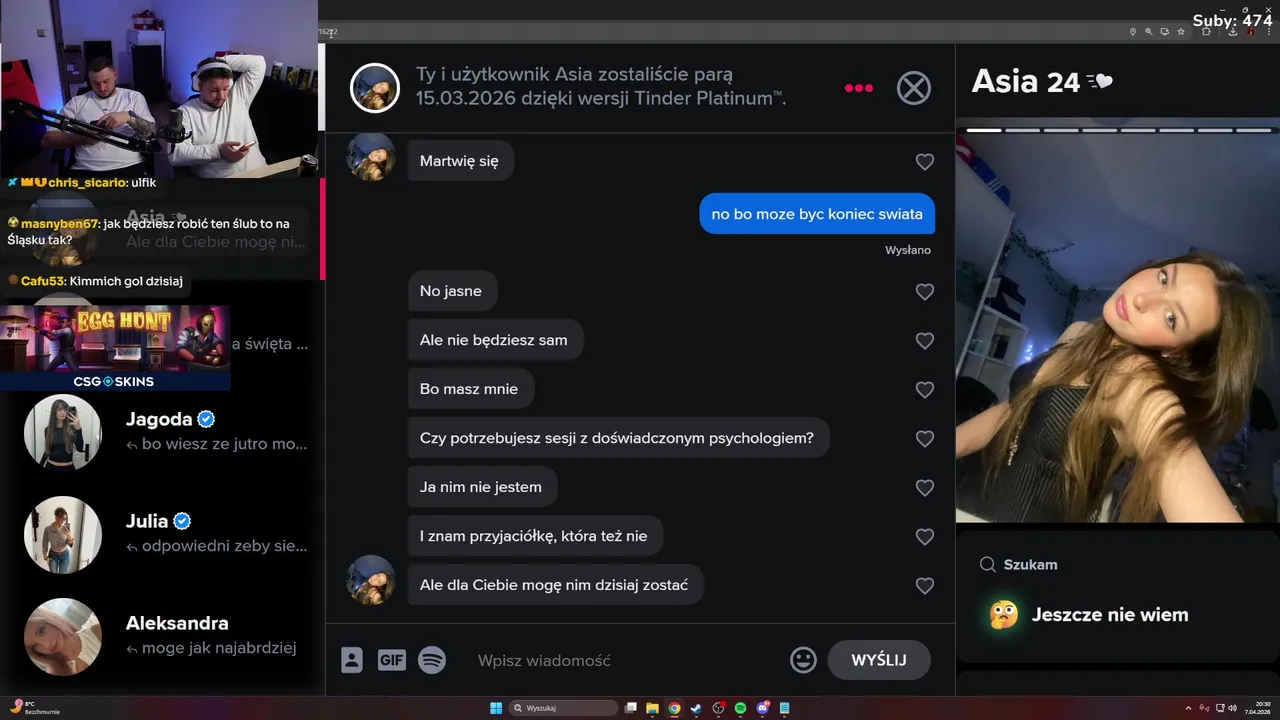
Task: Click Asia's profile photo to advance
Action: coord(1118,328)
